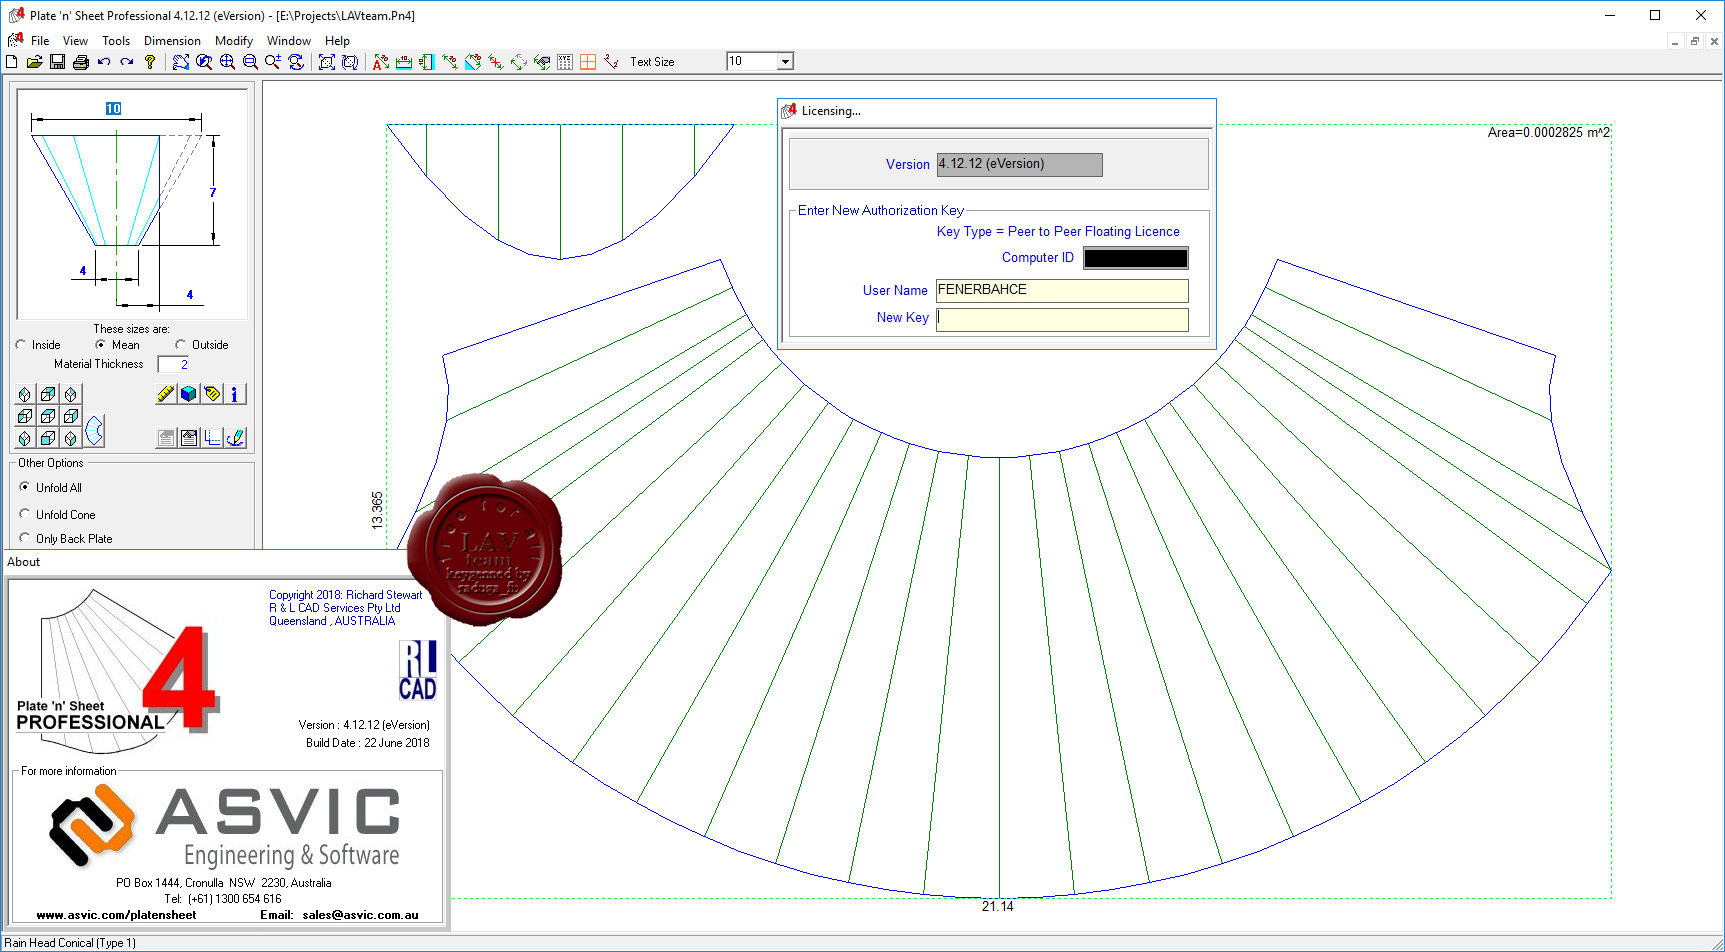This screenshot has width=1725, height=952.
Task: Click the center 3D view orientation cube
Action: [48, 416]
